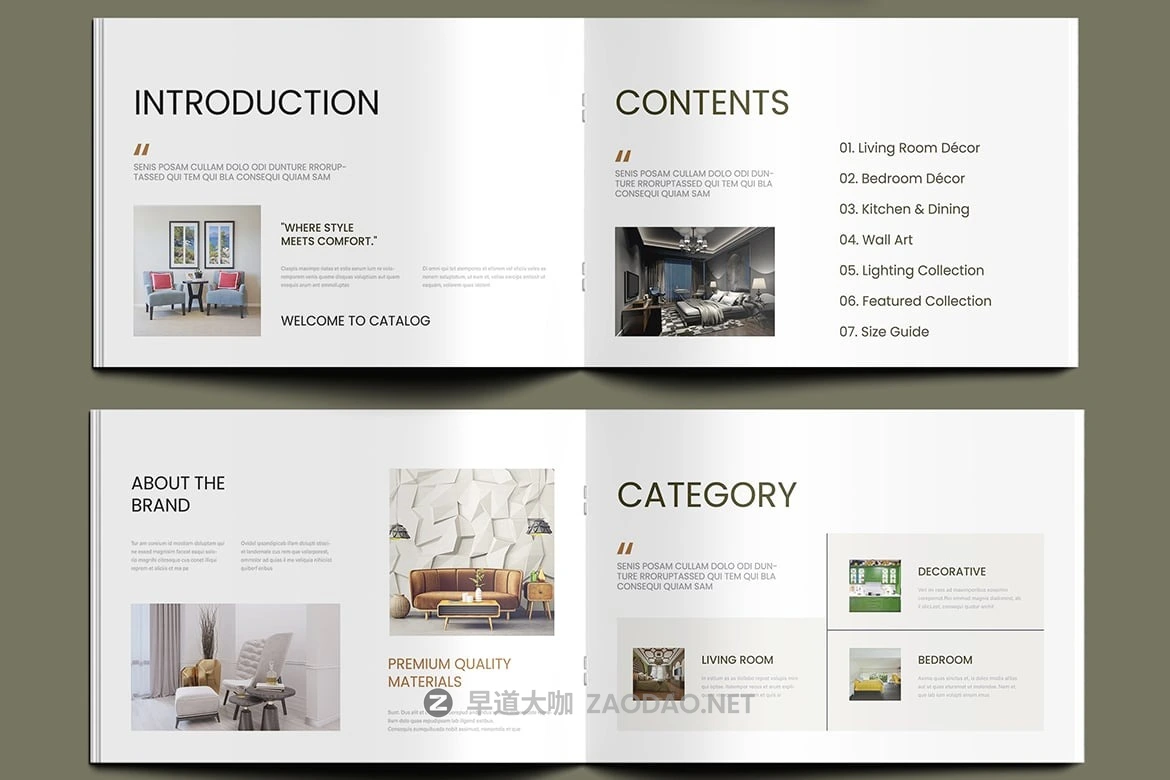Screen dimensions: 1170x780
Task: Click the quote mark icon under INTRODUCTION
Action: coord(141,150)
